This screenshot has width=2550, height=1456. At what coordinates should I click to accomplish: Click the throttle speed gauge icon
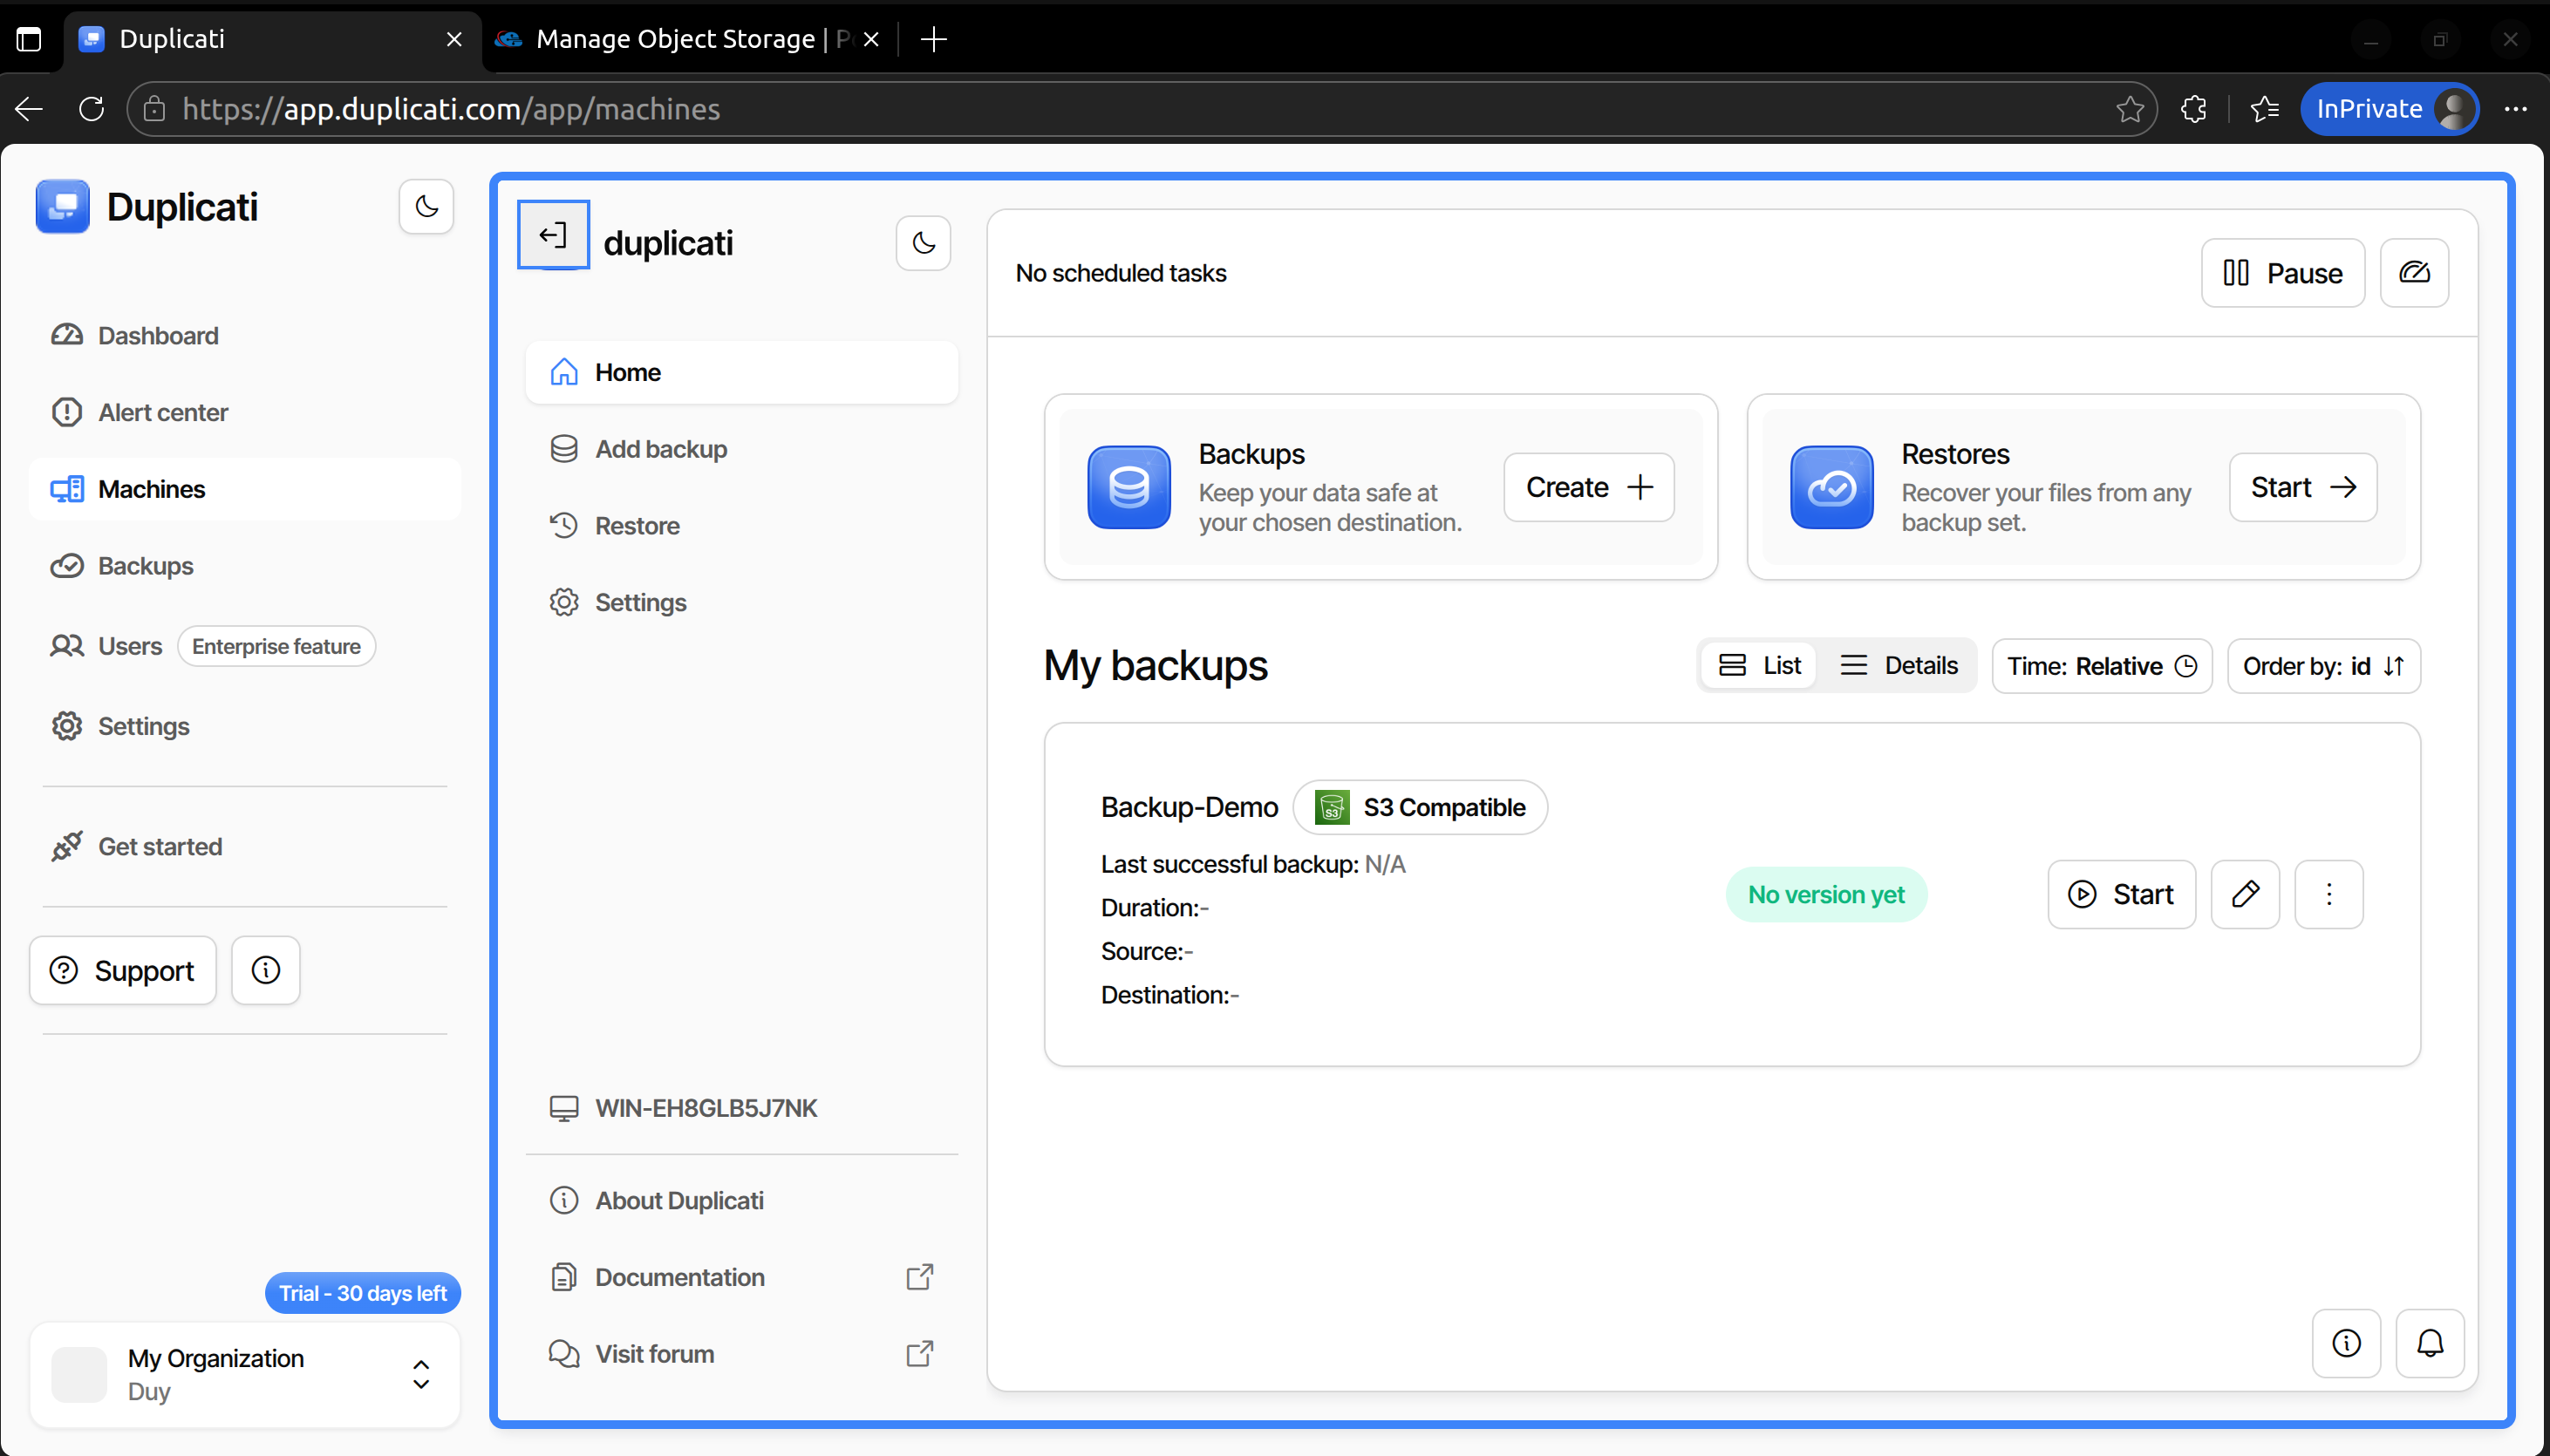[2413, 272]
